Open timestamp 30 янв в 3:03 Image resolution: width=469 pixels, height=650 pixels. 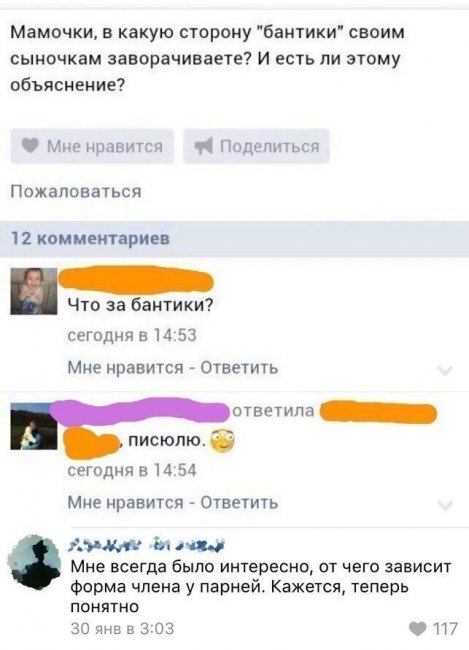(x=122, y=628)
